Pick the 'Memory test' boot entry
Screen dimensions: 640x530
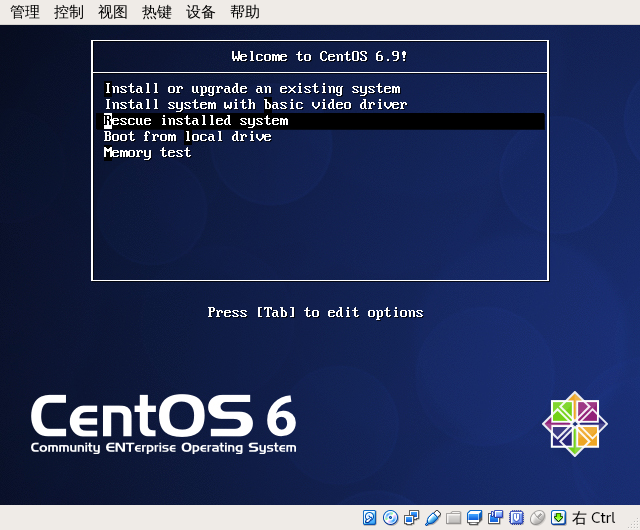(x=148, y=153)
